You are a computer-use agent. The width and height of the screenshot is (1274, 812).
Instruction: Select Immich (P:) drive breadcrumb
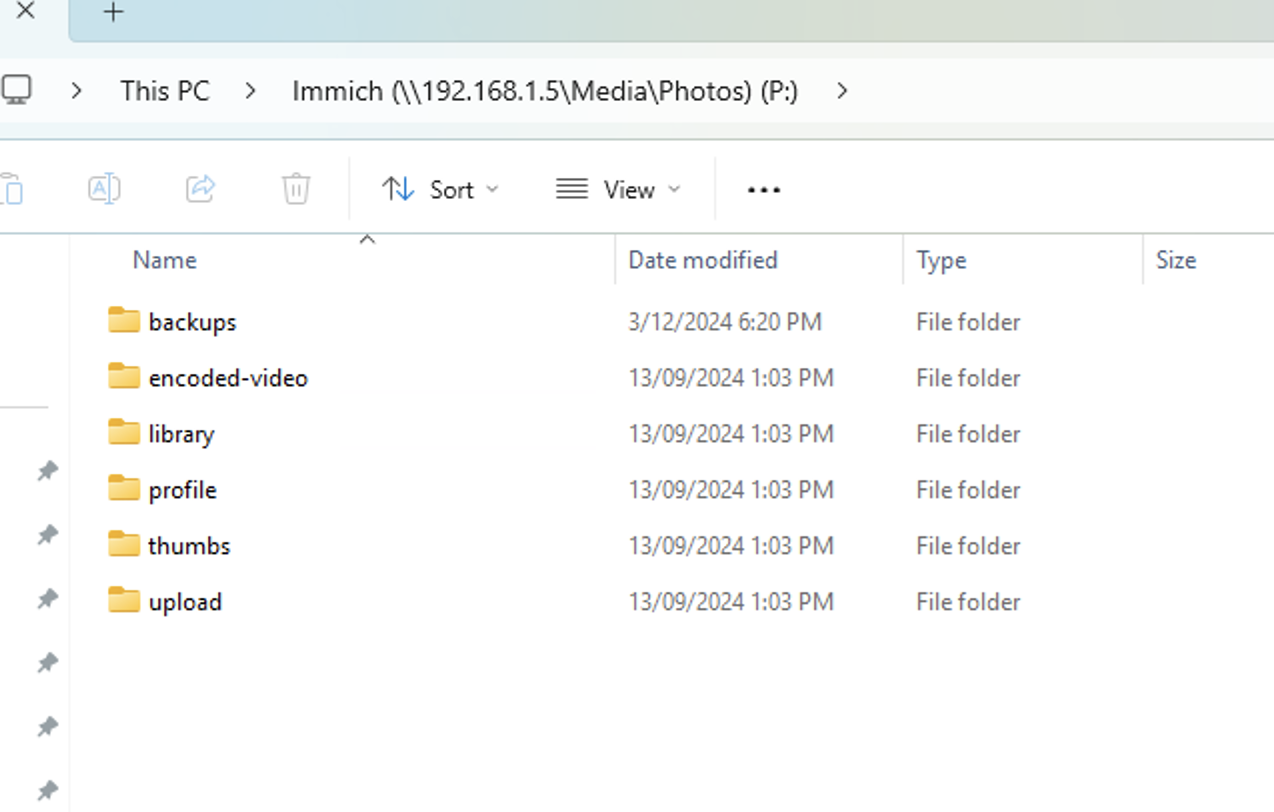545,91
